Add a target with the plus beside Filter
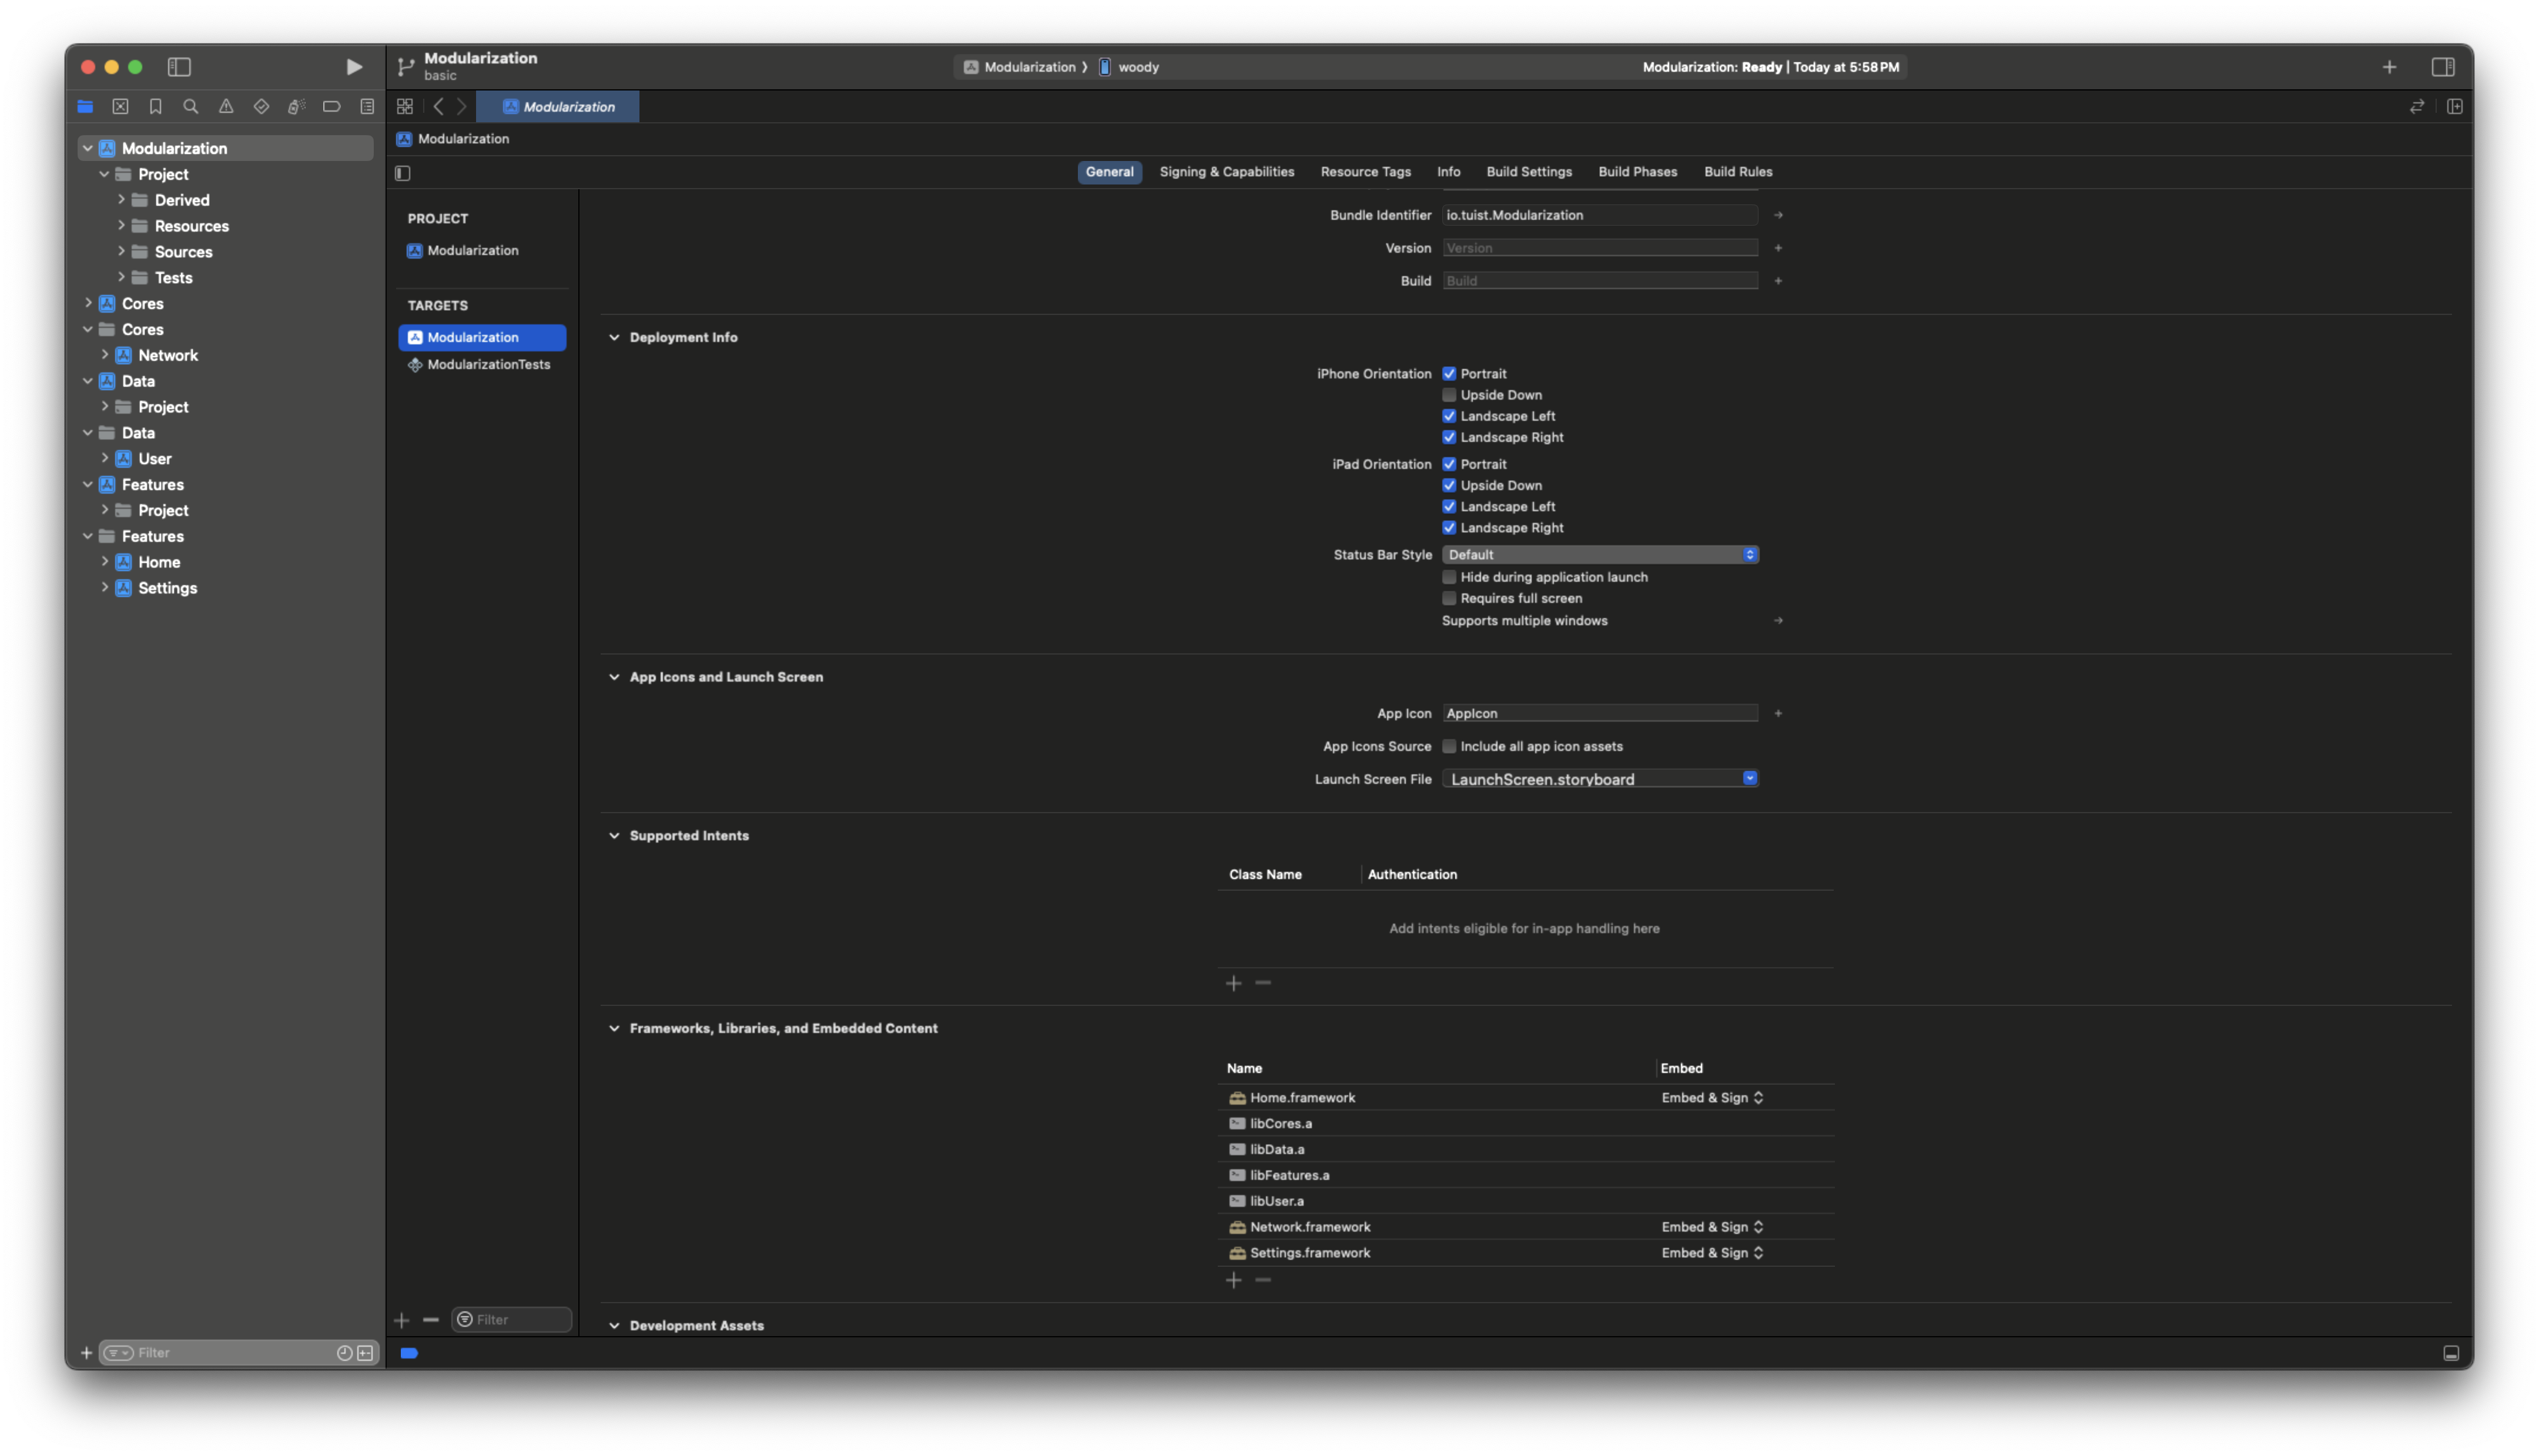Viewport: 2539px width, 1456px height. coord(402,1320)
